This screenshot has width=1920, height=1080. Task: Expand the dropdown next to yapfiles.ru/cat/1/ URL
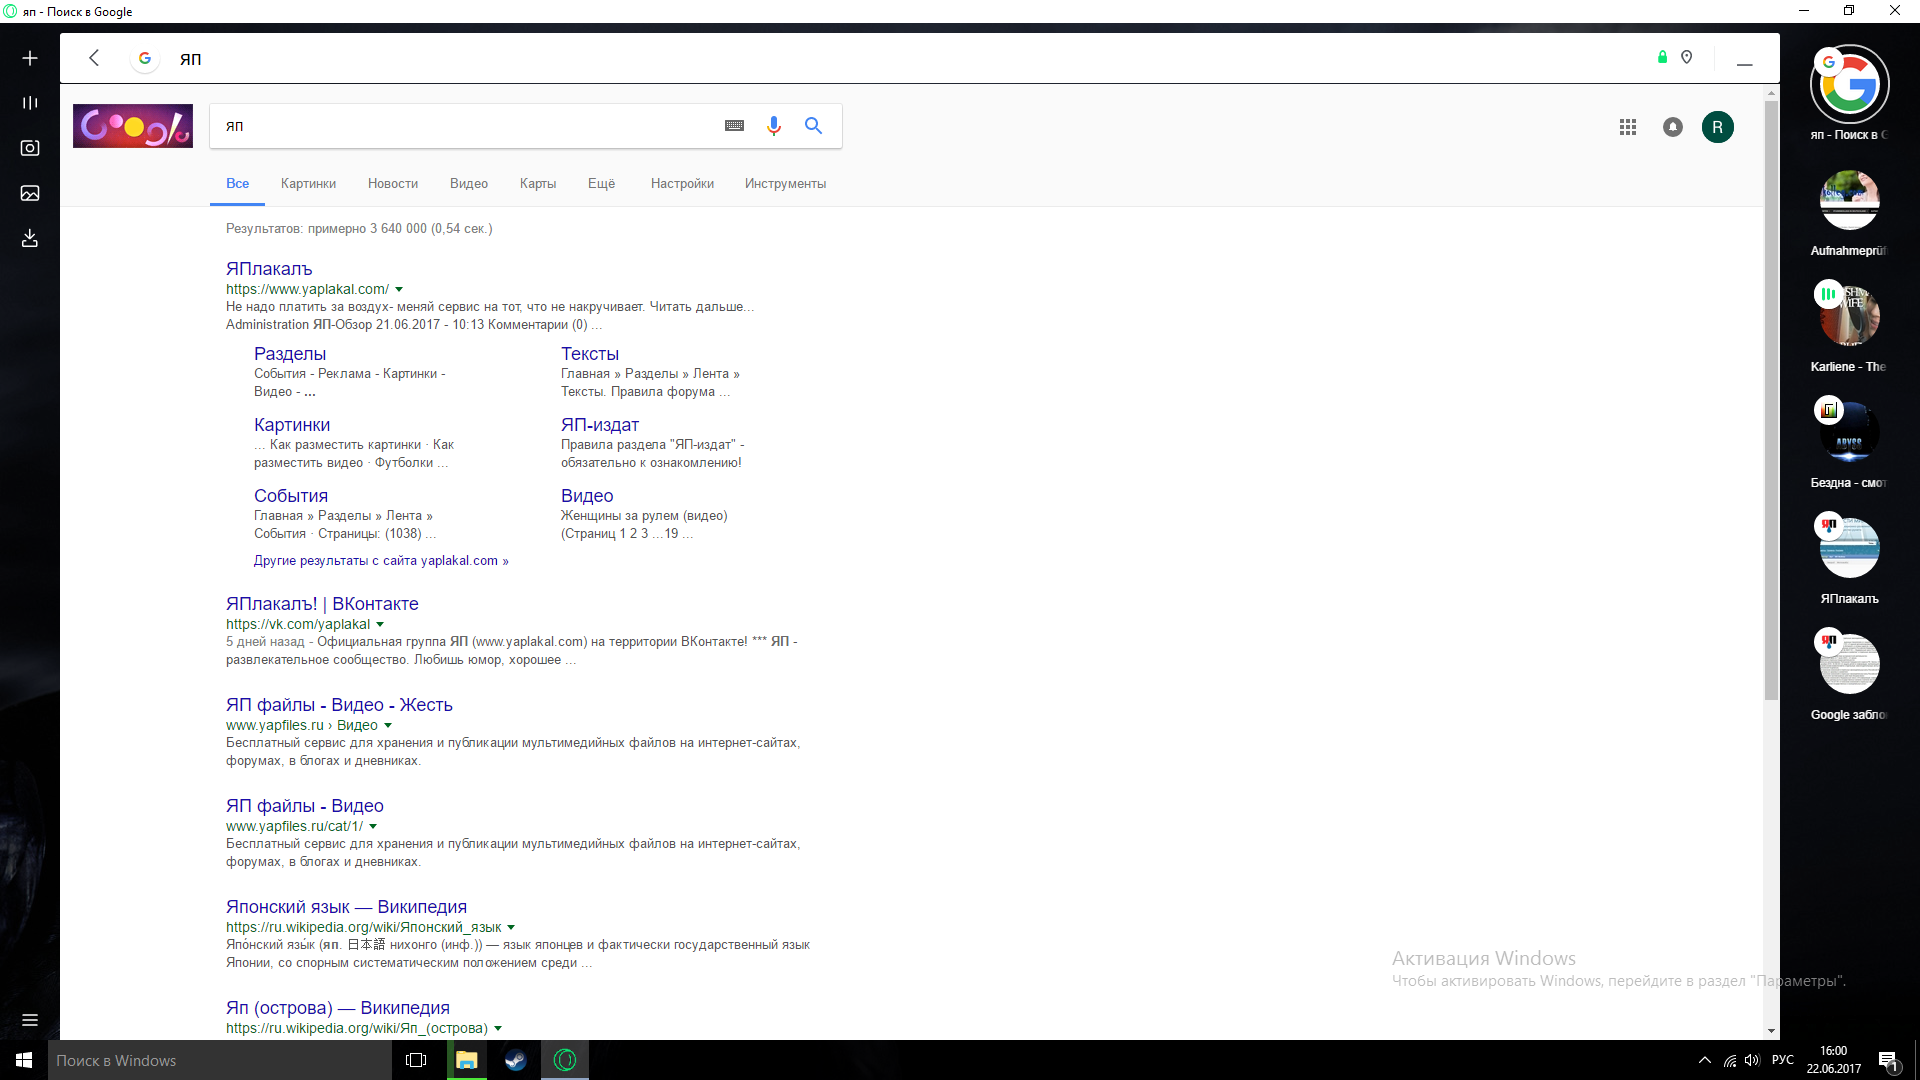click(x=373, y=827)
